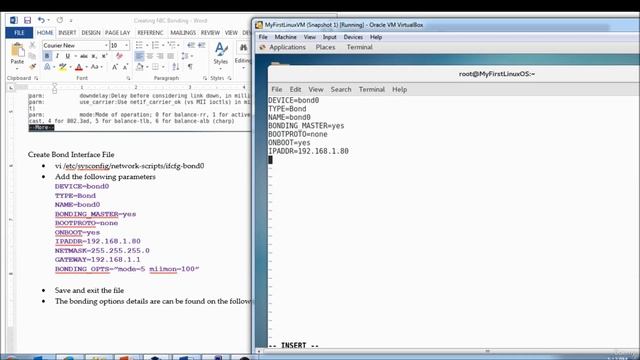Image resolution: width=640 pixels, height=360 pixels.
Task: Click the Grow Font icon
Action: pos(115,67)
